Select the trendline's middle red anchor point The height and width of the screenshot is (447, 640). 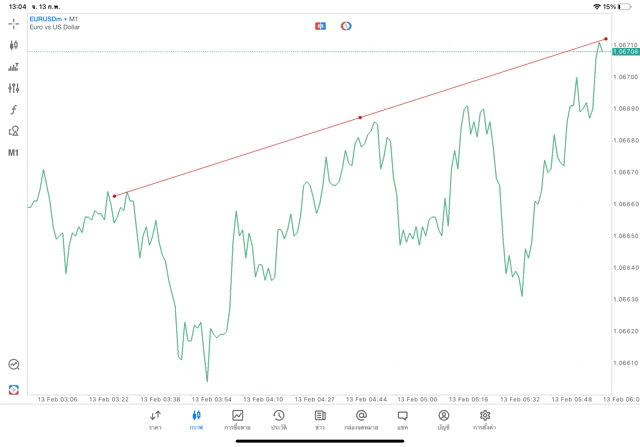click(x=361, y=118)
